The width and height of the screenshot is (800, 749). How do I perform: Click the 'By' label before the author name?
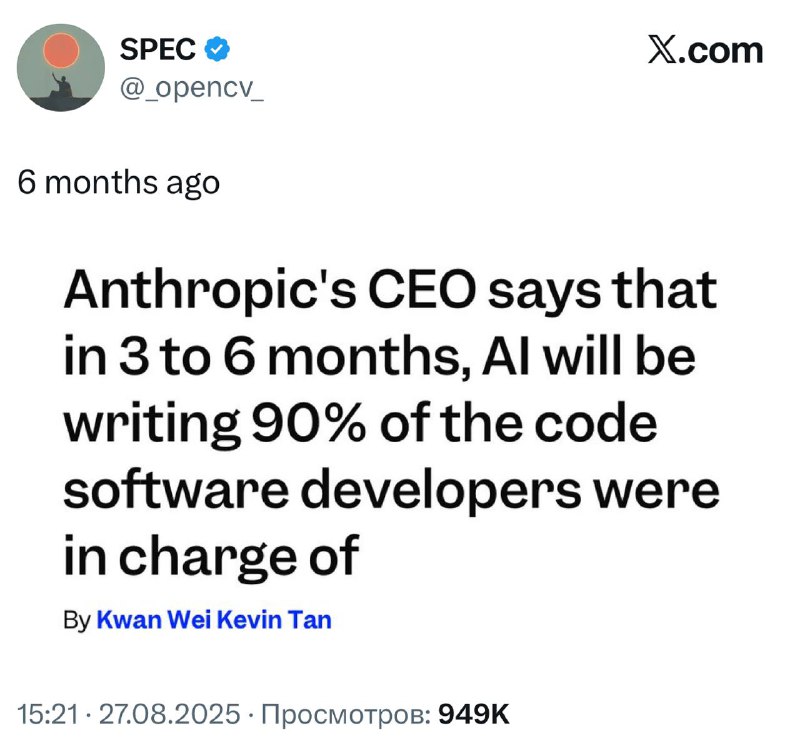[x=77, y=620]
